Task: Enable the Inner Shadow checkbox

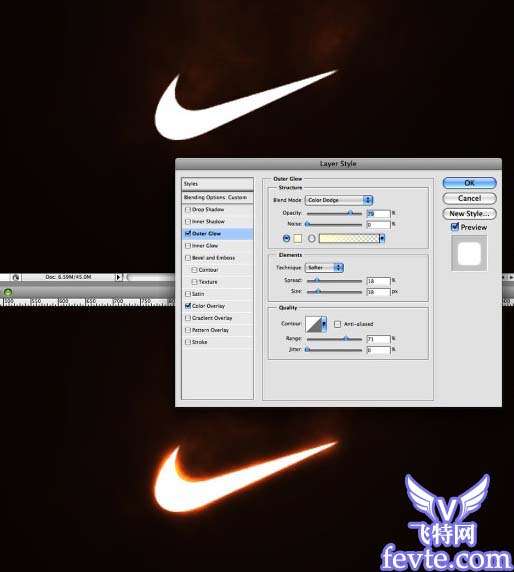Action: [188, 221]
